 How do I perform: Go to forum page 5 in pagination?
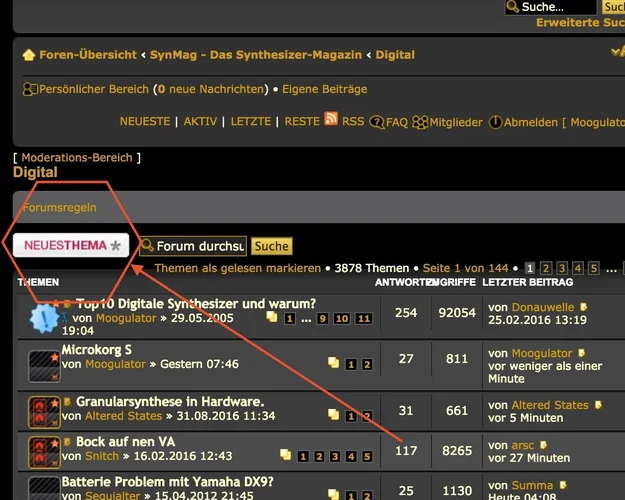point(594,268)
